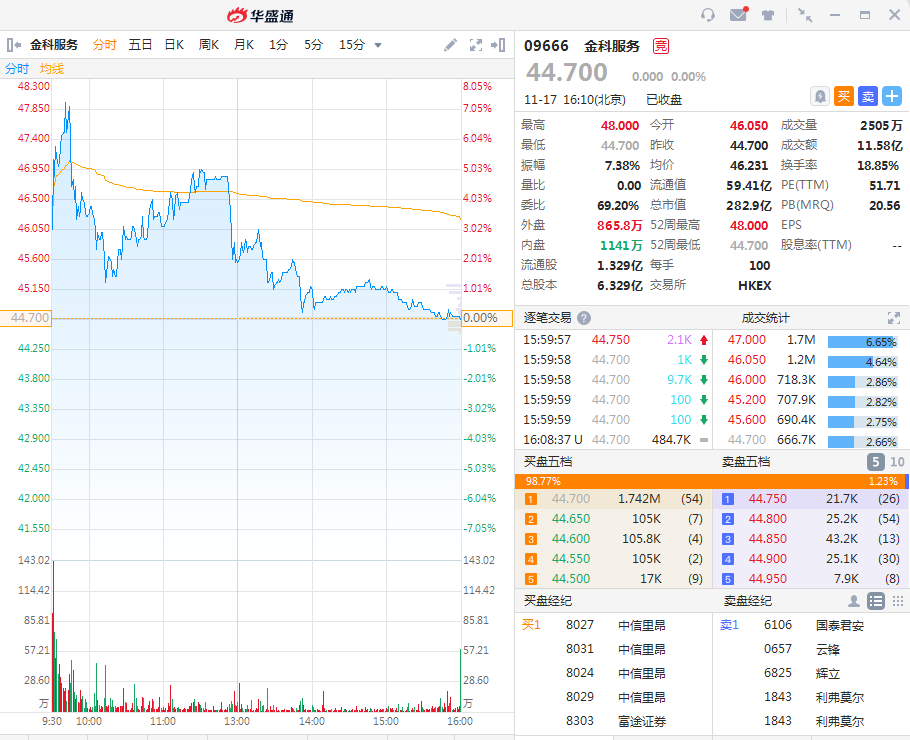The height and width of the screenshot is (740, 910).
Task: Click the 最高 48.000 value
Action: (x=619, y=125)
